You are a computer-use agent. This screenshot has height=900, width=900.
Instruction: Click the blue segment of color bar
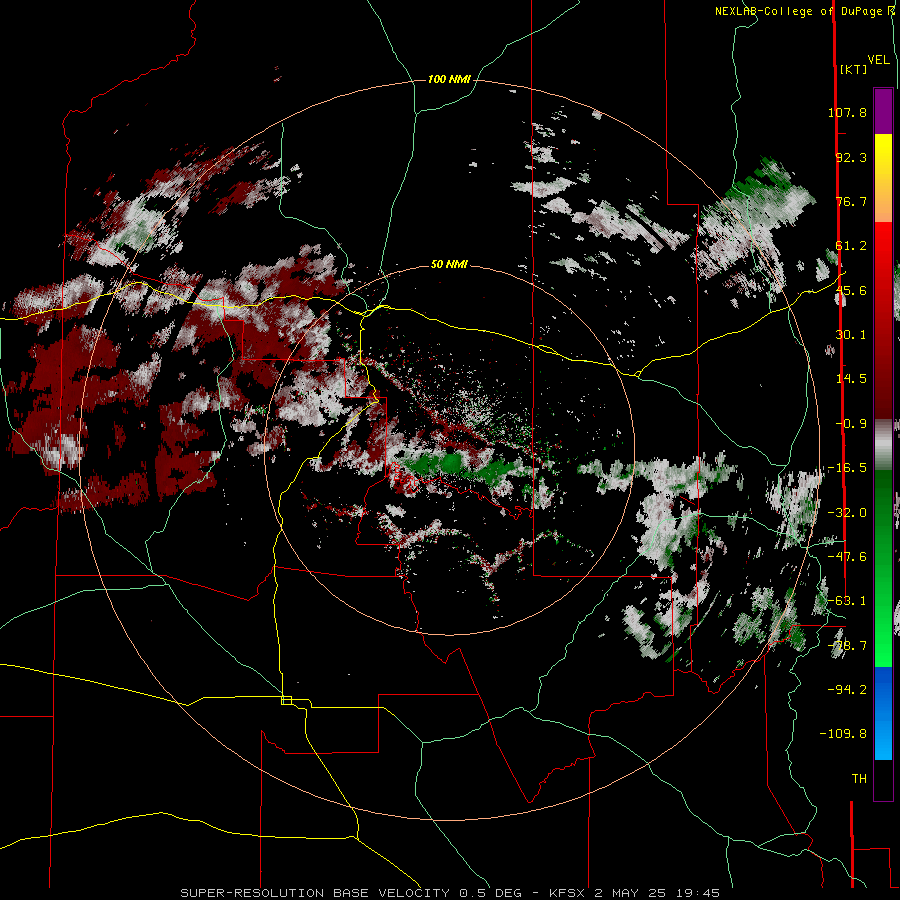pos(883,713)
